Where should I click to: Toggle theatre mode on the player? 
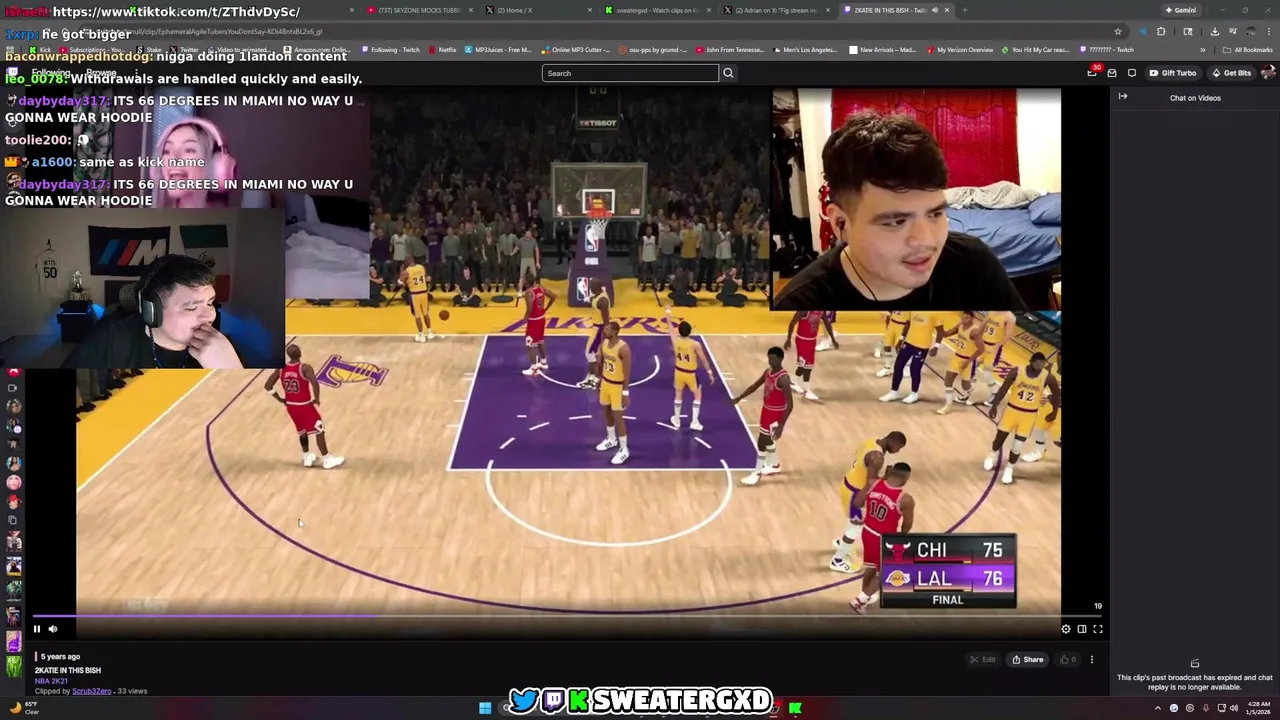(x=1082, y=629)
